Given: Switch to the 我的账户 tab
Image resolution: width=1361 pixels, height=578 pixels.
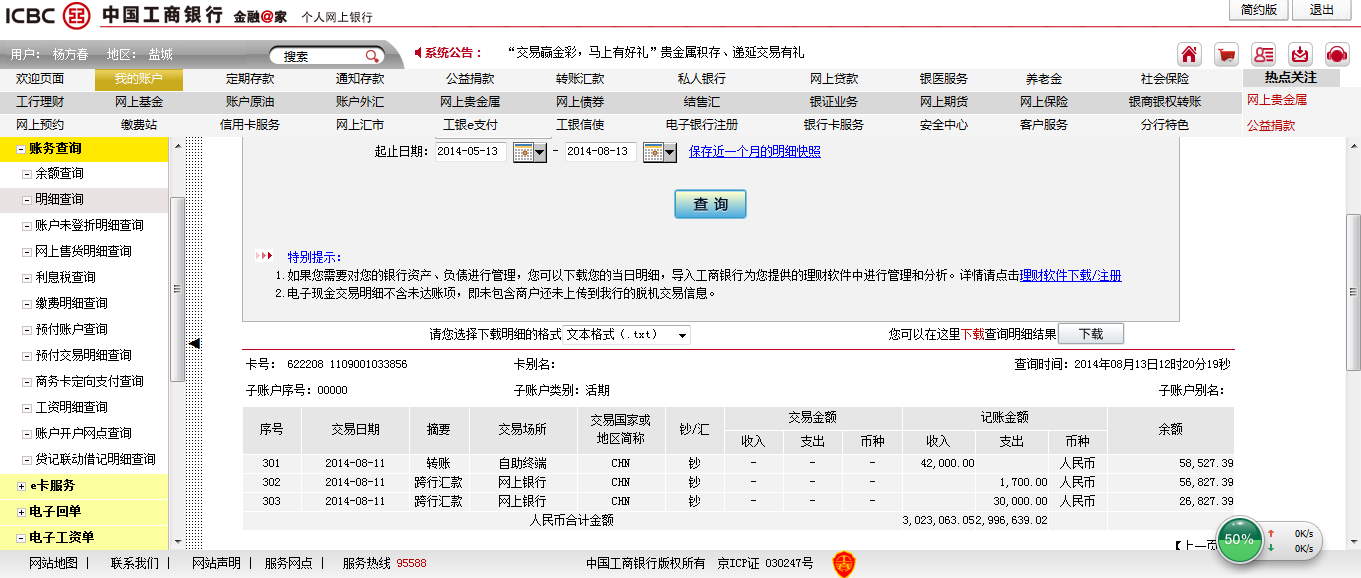Looking at the screenshot, I should (138, 79).
